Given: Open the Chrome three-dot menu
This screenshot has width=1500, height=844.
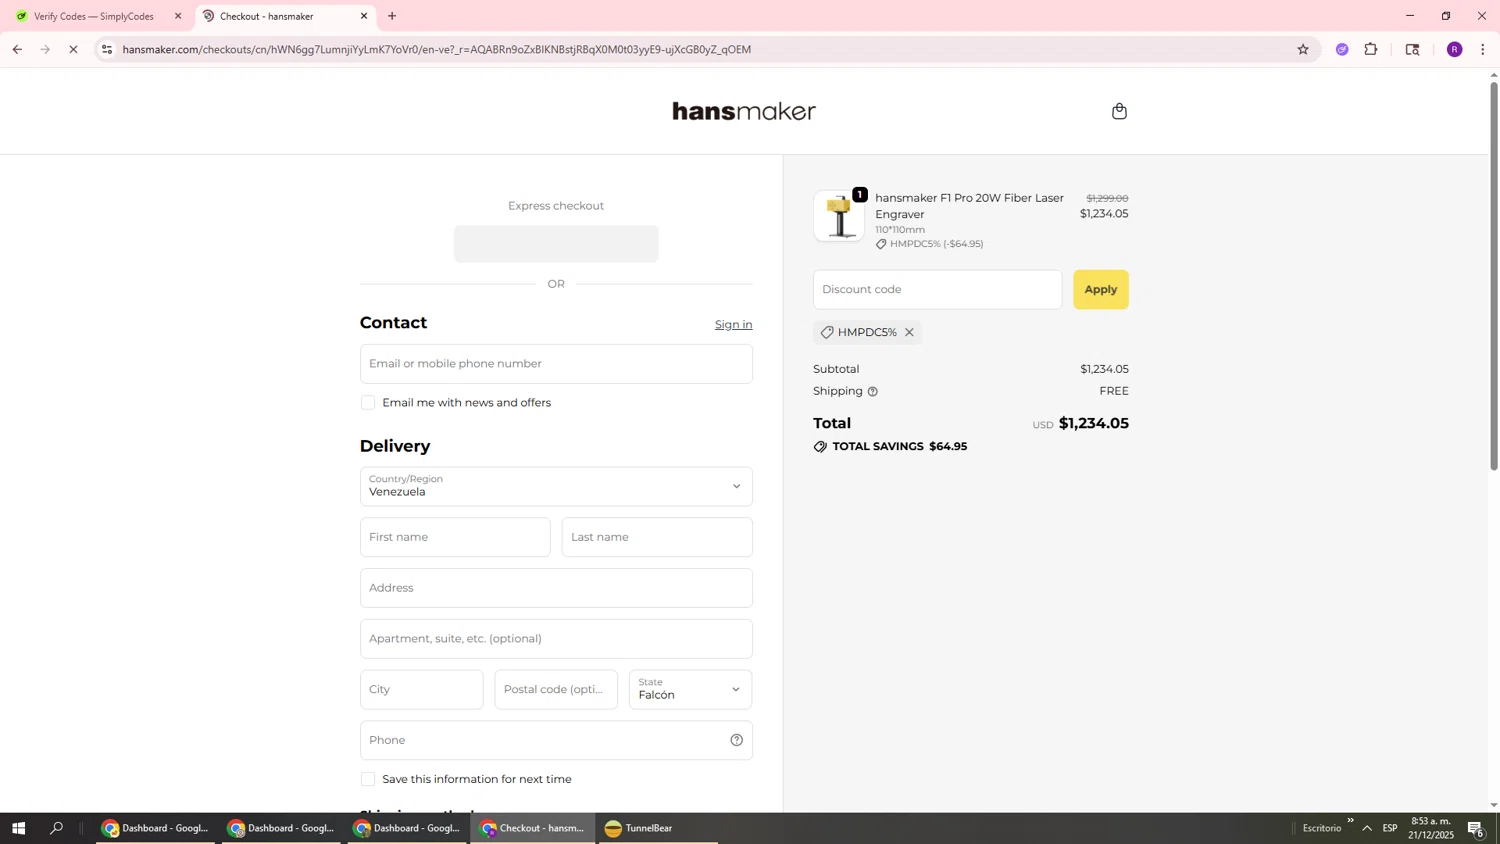Looking at the screenshot, I should 1482,49.
